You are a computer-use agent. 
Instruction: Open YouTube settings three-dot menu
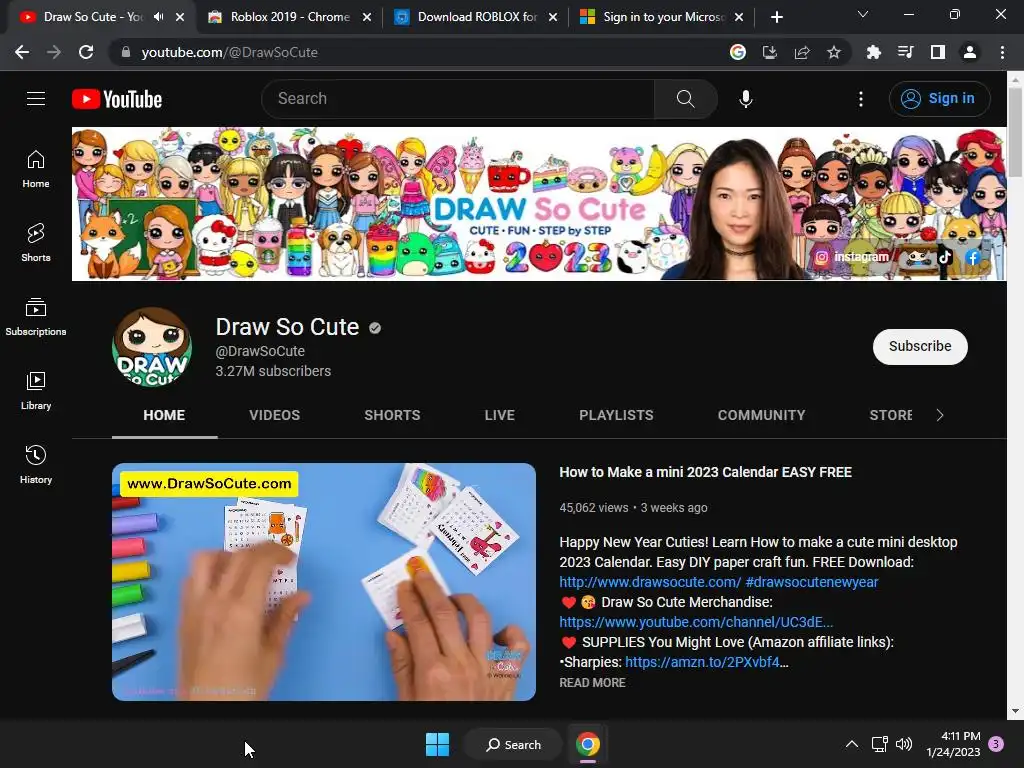pos(861,99)
